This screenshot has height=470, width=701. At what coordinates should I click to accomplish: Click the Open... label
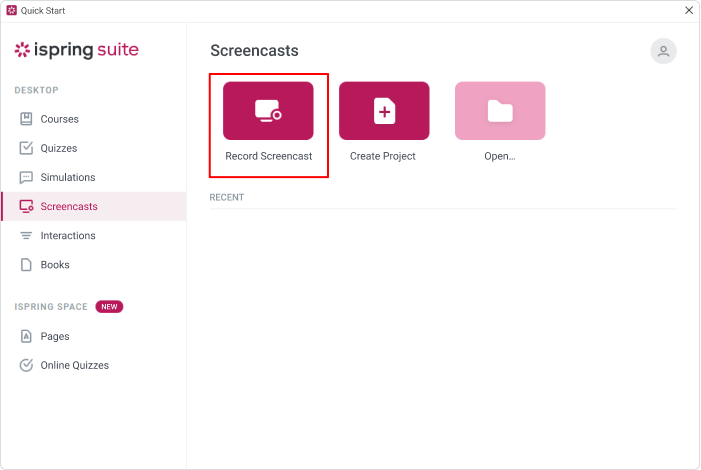click(x=500, y=156)
